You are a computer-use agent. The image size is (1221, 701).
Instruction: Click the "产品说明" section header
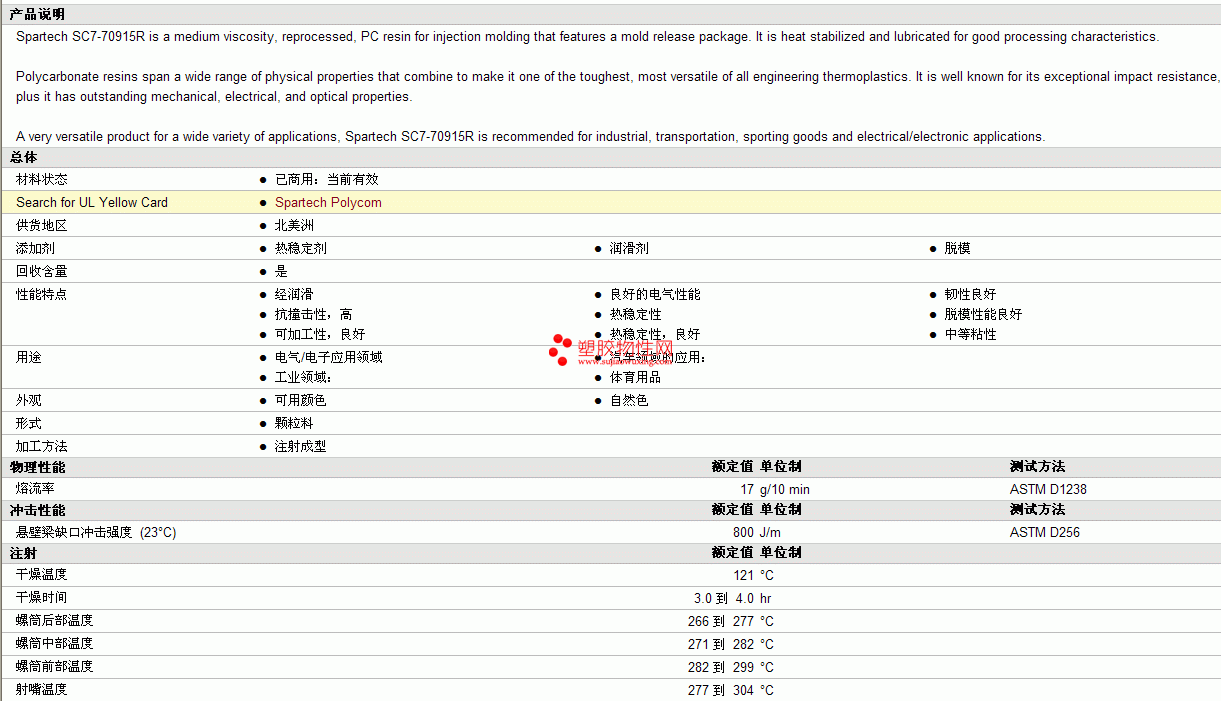pos(37,14)
